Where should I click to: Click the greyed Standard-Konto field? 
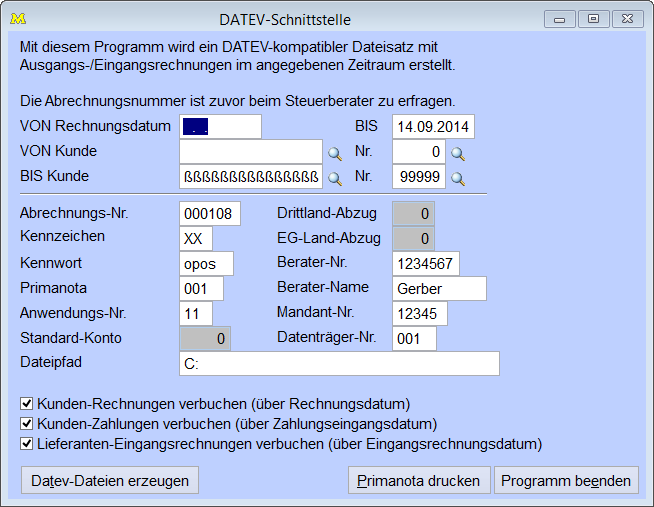click(205, 339)
